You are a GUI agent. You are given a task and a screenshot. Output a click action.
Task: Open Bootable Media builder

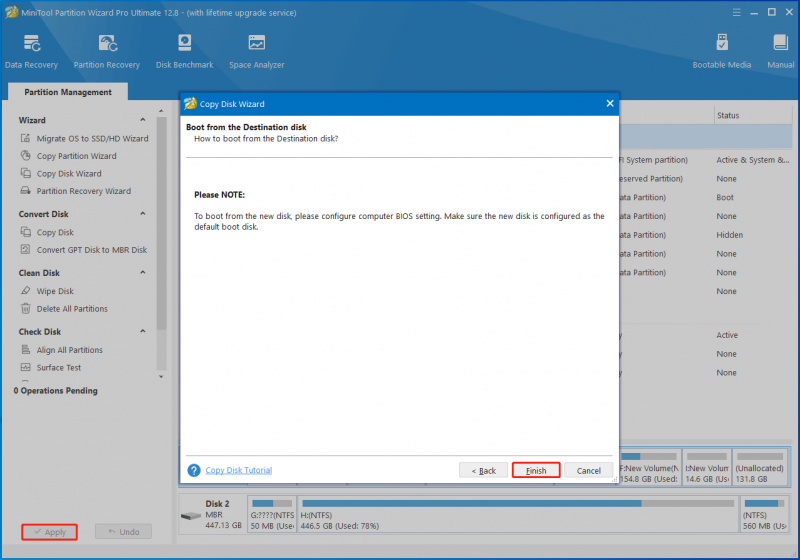pyautogui.click(x=721, y=52)
